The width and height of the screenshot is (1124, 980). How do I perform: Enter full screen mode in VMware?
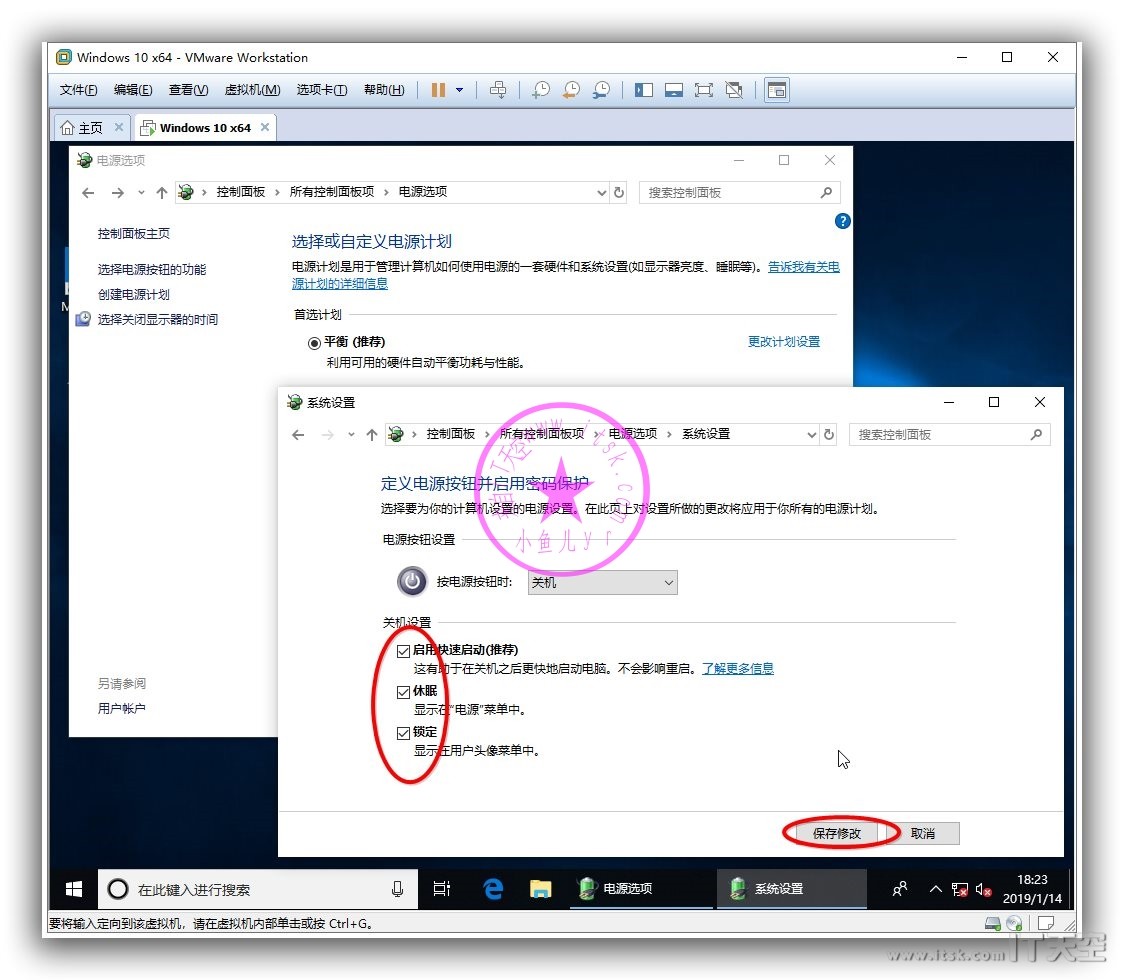pyautogui.click(x=704, y=90)
